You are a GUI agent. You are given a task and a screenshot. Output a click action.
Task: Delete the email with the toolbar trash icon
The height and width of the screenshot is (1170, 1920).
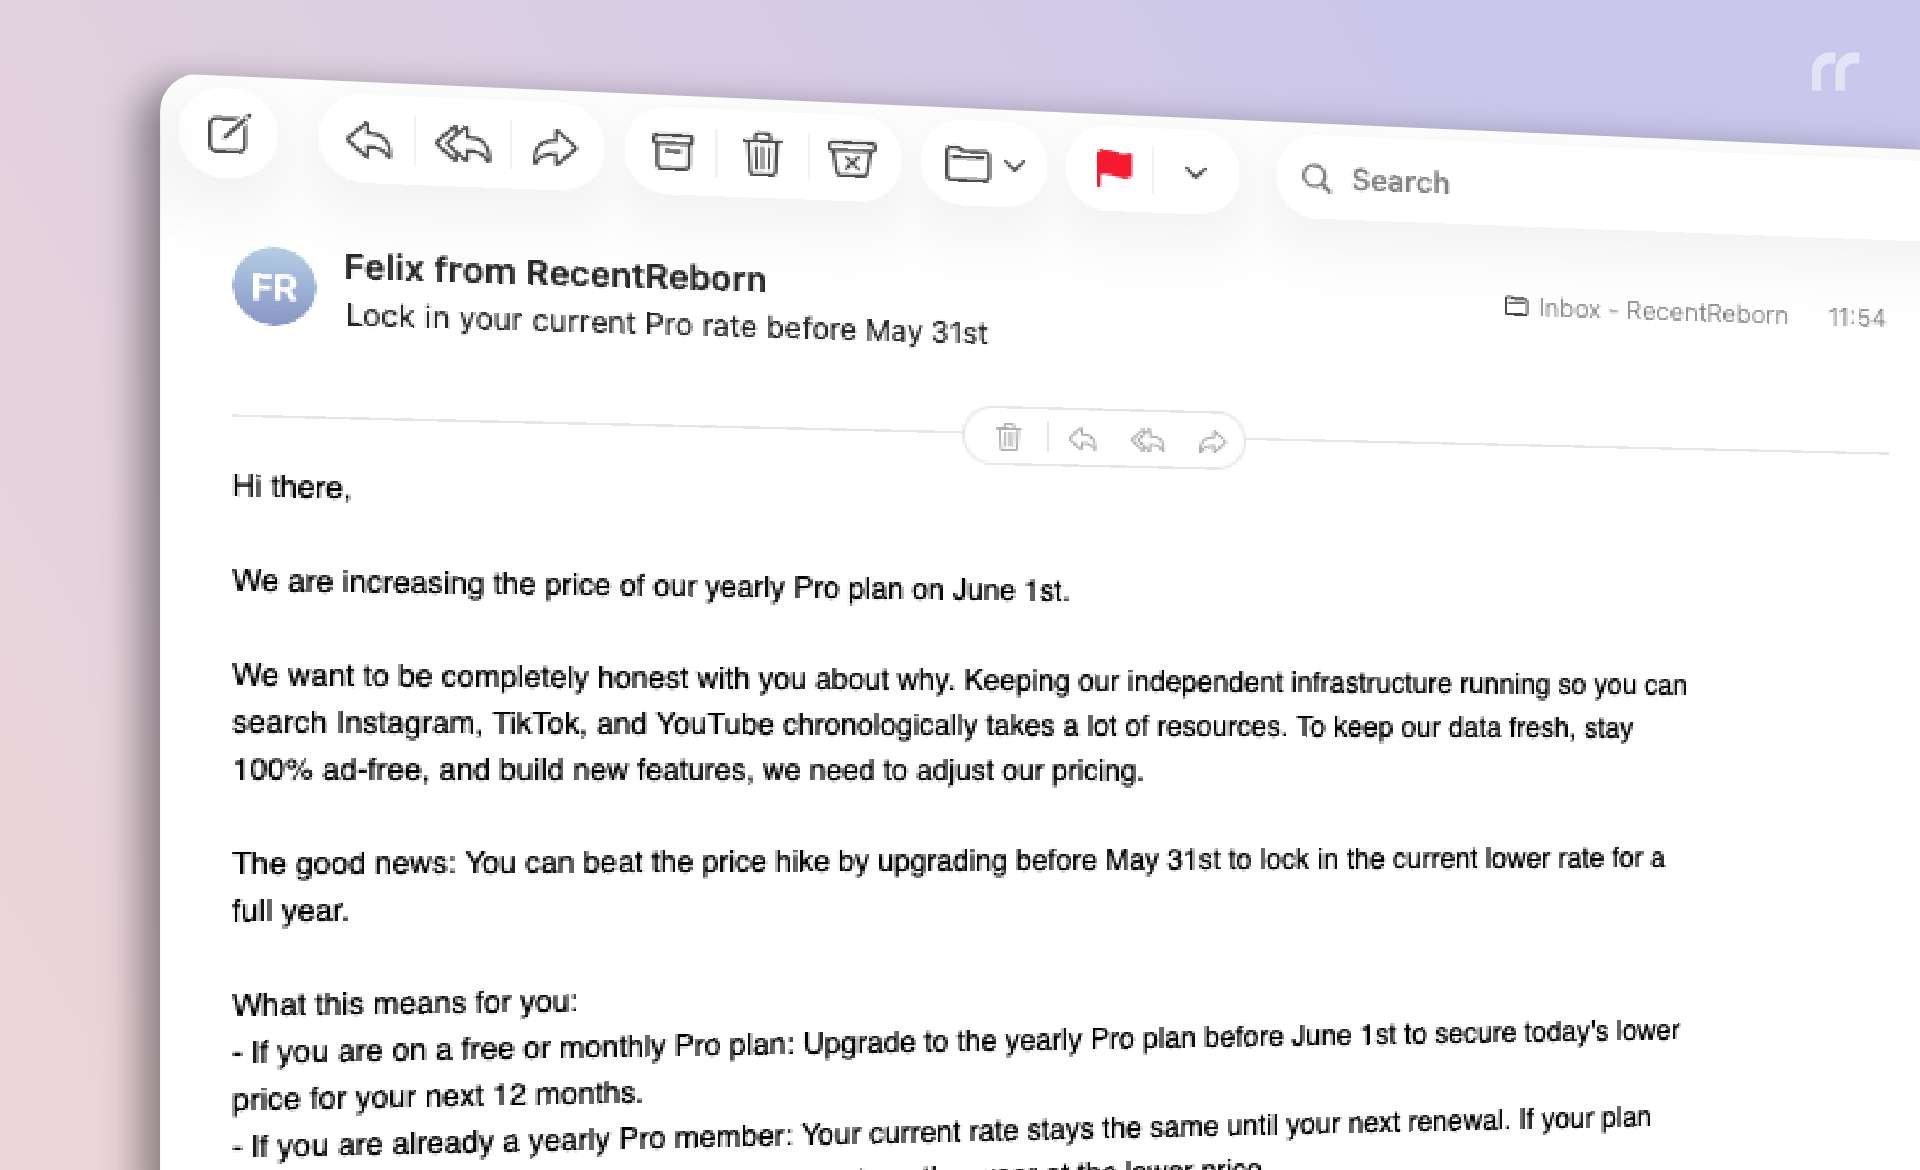pyautogui.click(x=763, y=155)
